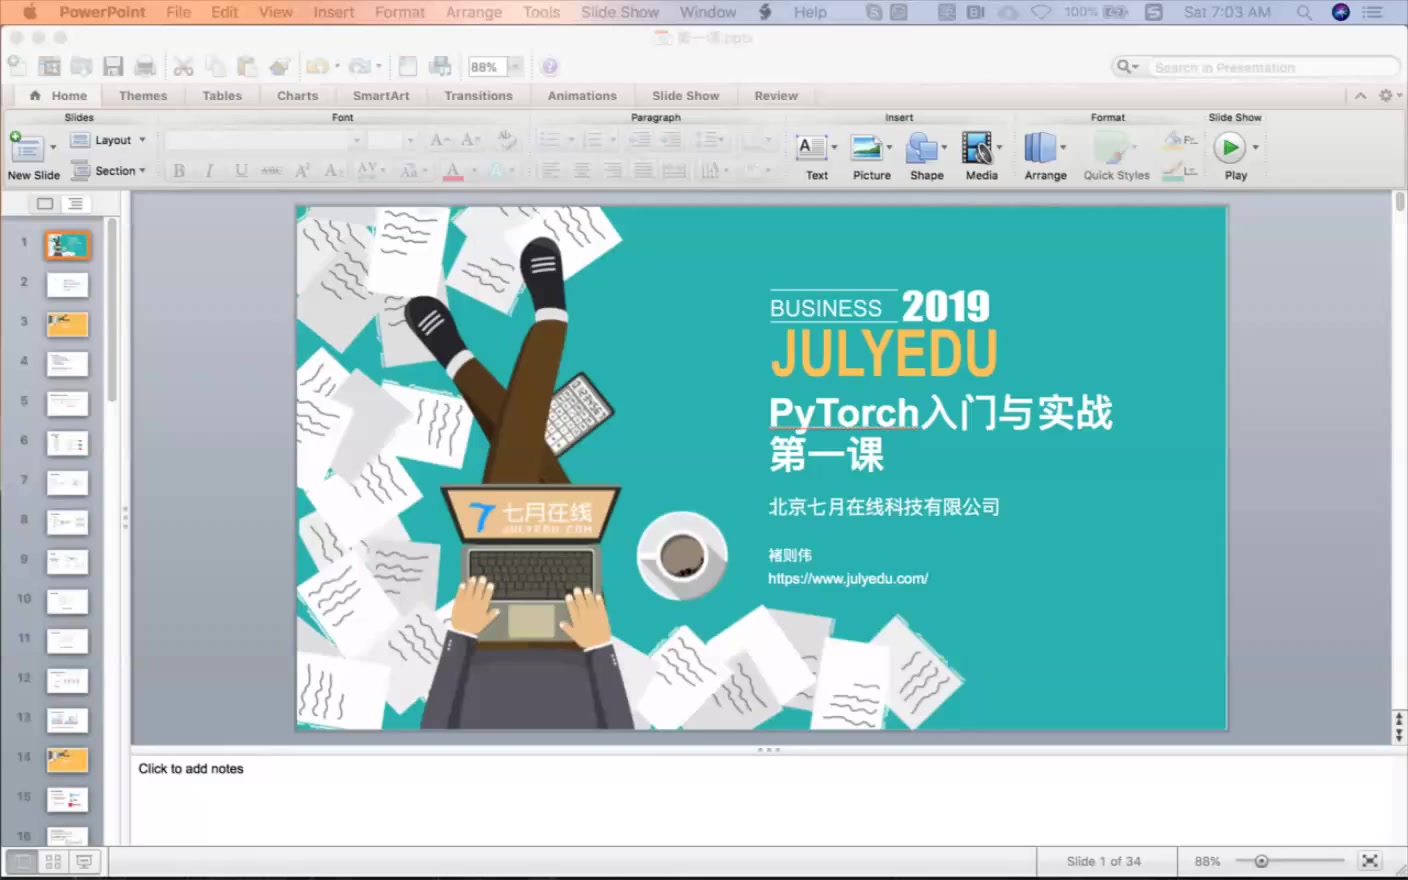Click the media browser toolbar icon

(440, 67)
